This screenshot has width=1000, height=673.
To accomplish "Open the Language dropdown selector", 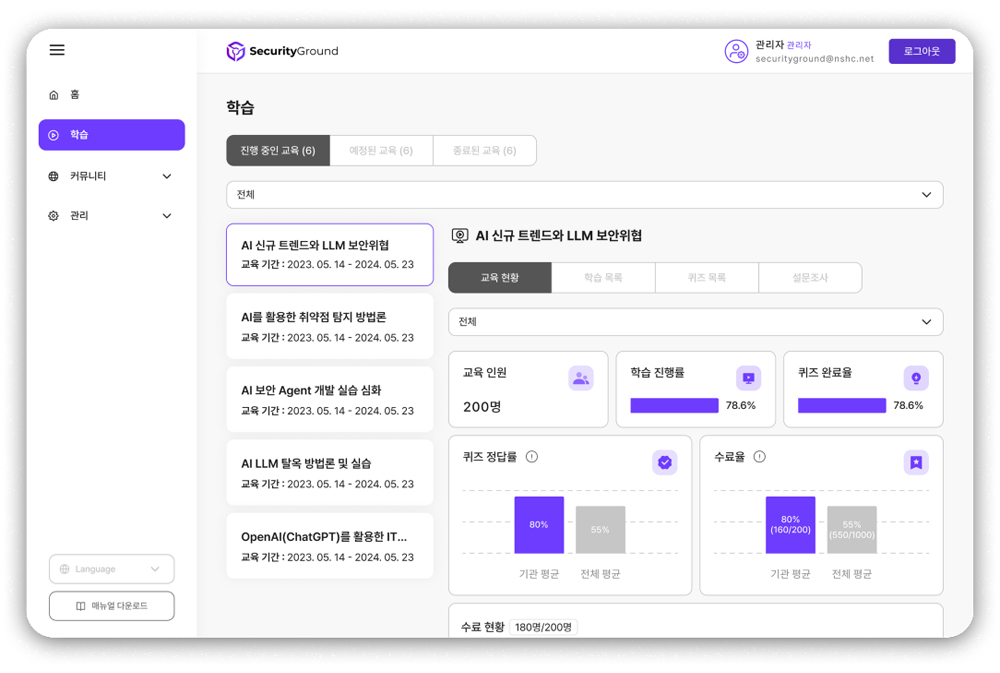I will 111,569.
